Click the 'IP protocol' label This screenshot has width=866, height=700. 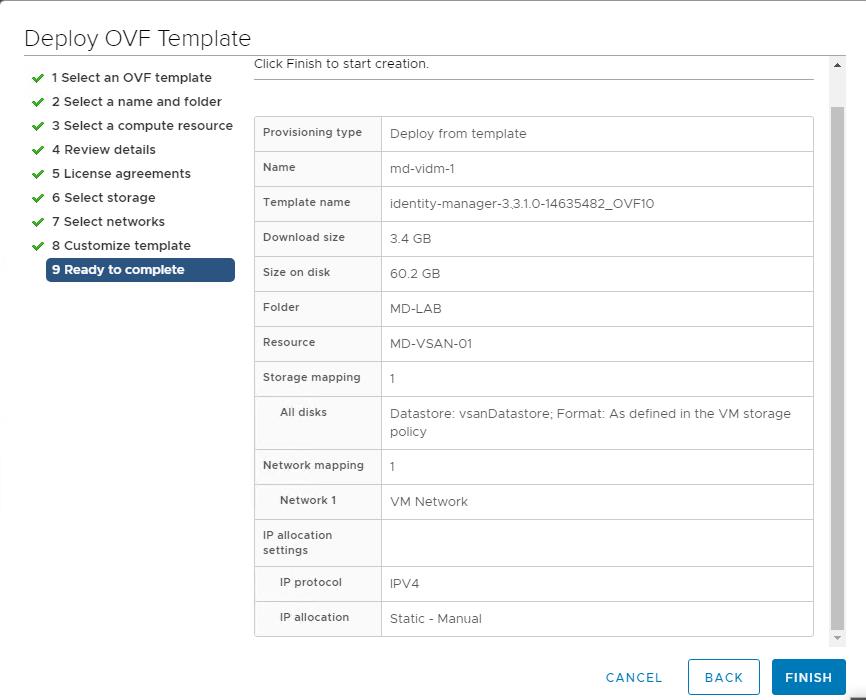(x=310, y=582)
